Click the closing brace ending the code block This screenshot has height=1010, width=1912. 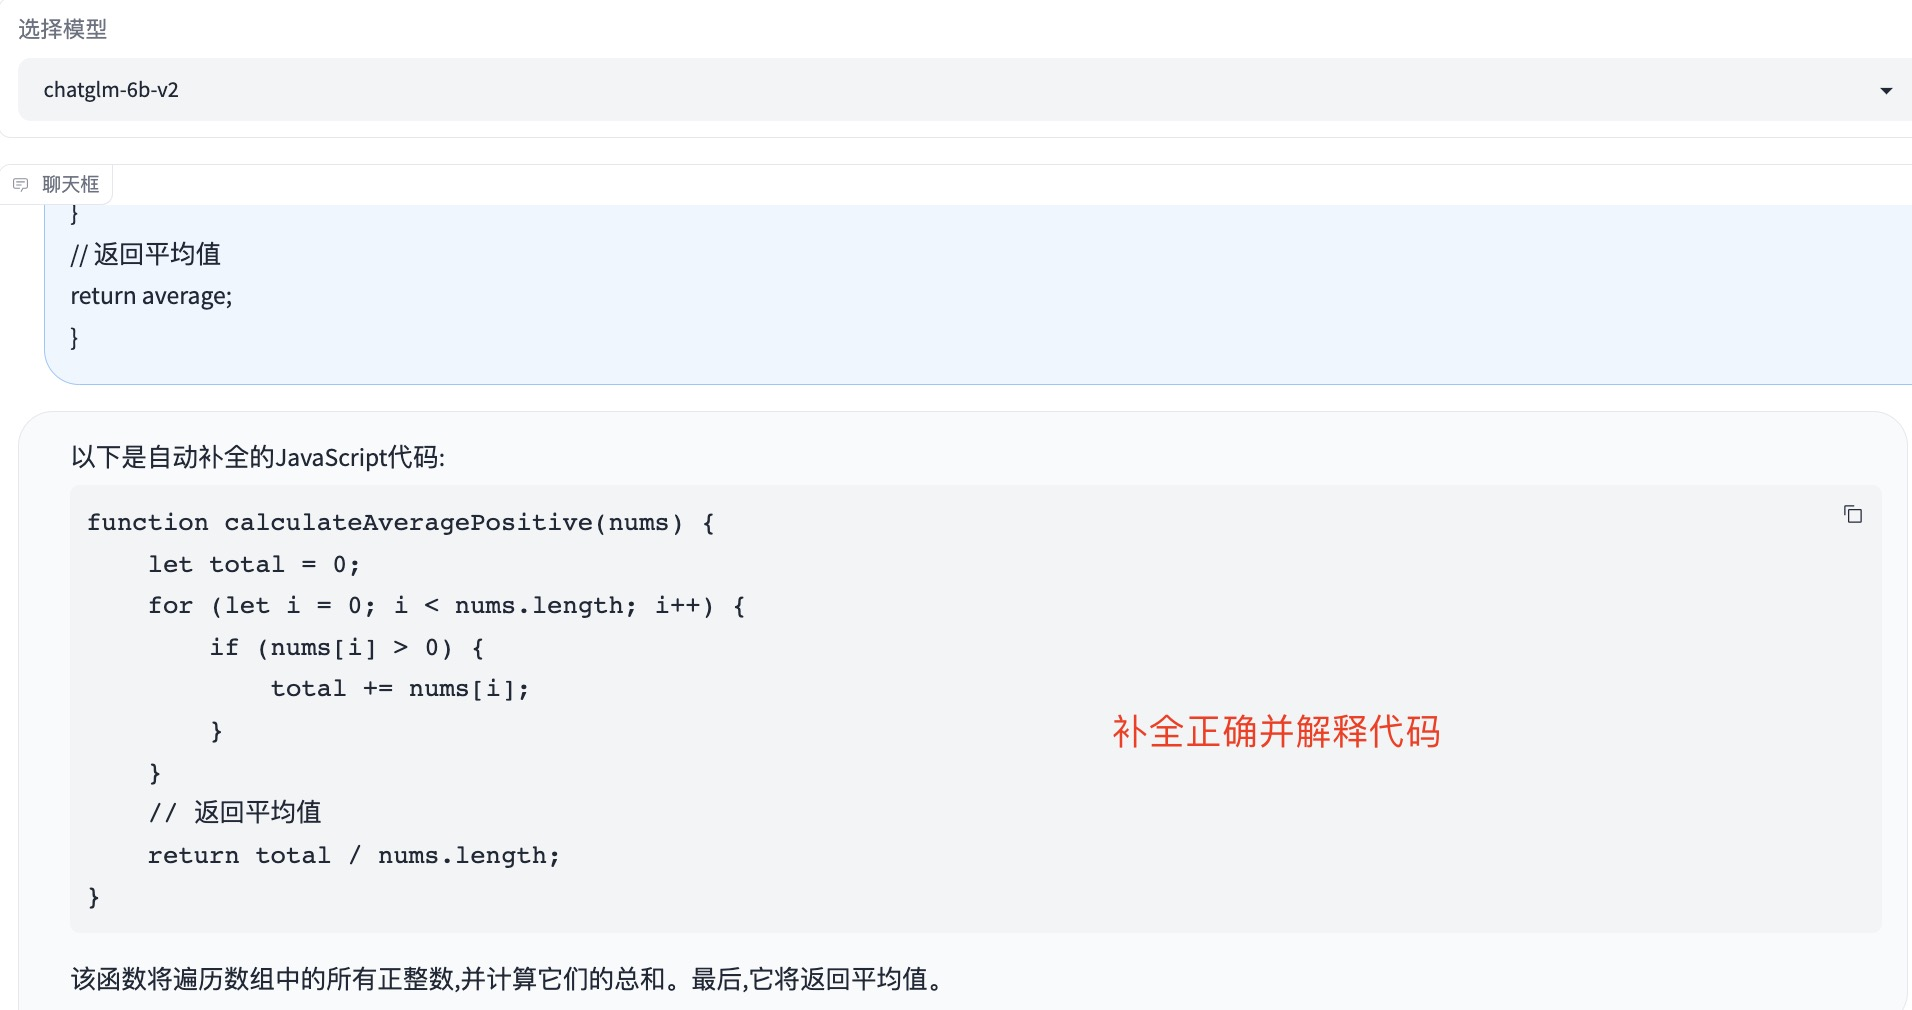[94, 898]
